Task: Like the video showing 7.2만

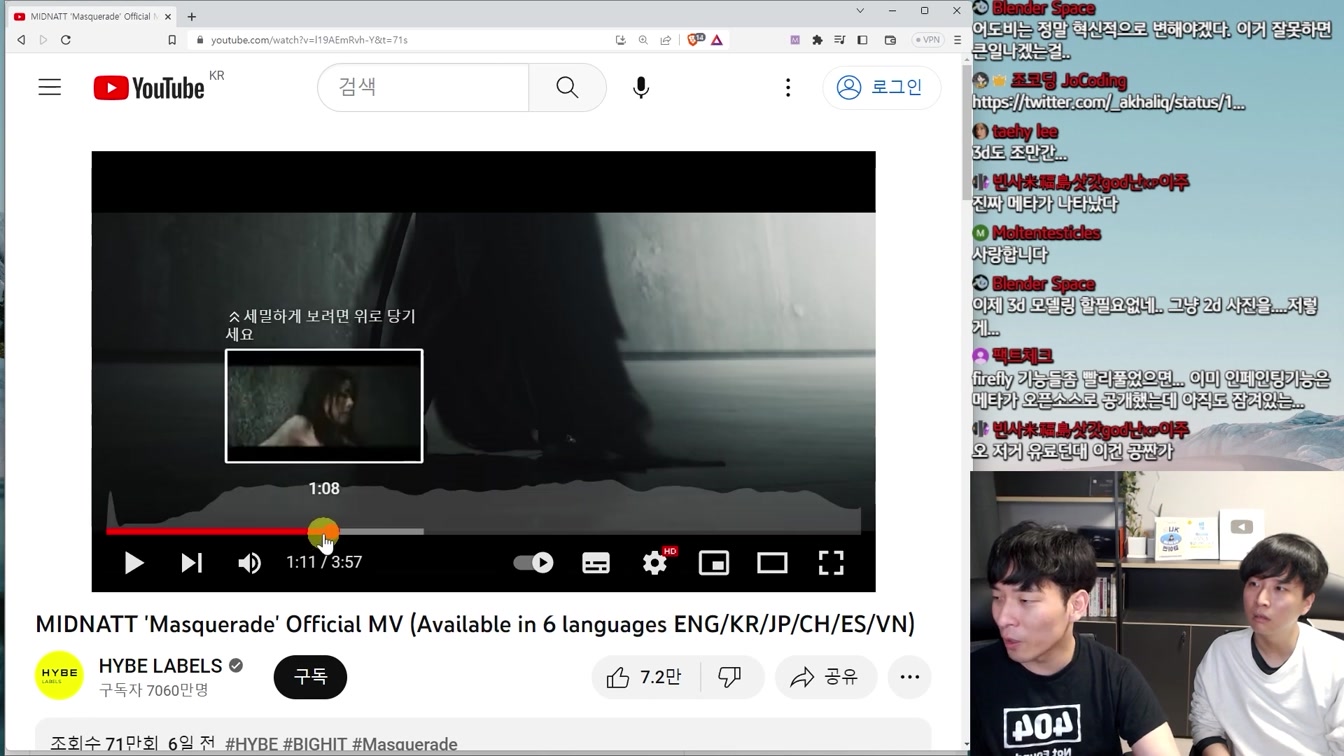Action: tap(645, 677)
